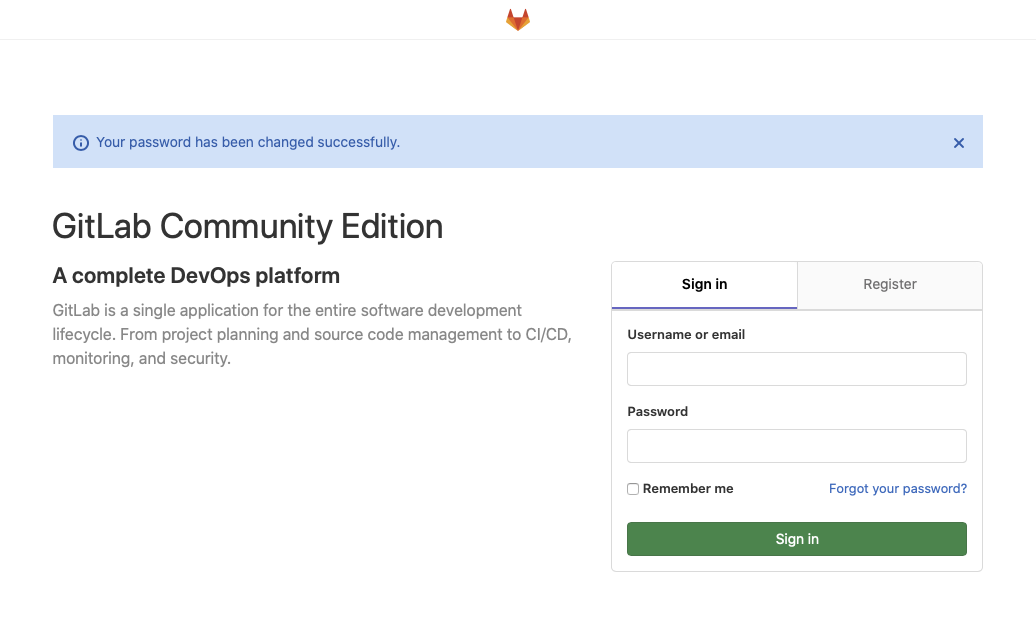The height and width of the screenshot is (635, 1036).
Task: Click the description paragraph about GitLab lifecycle
Action: click(x=312, y=334)
